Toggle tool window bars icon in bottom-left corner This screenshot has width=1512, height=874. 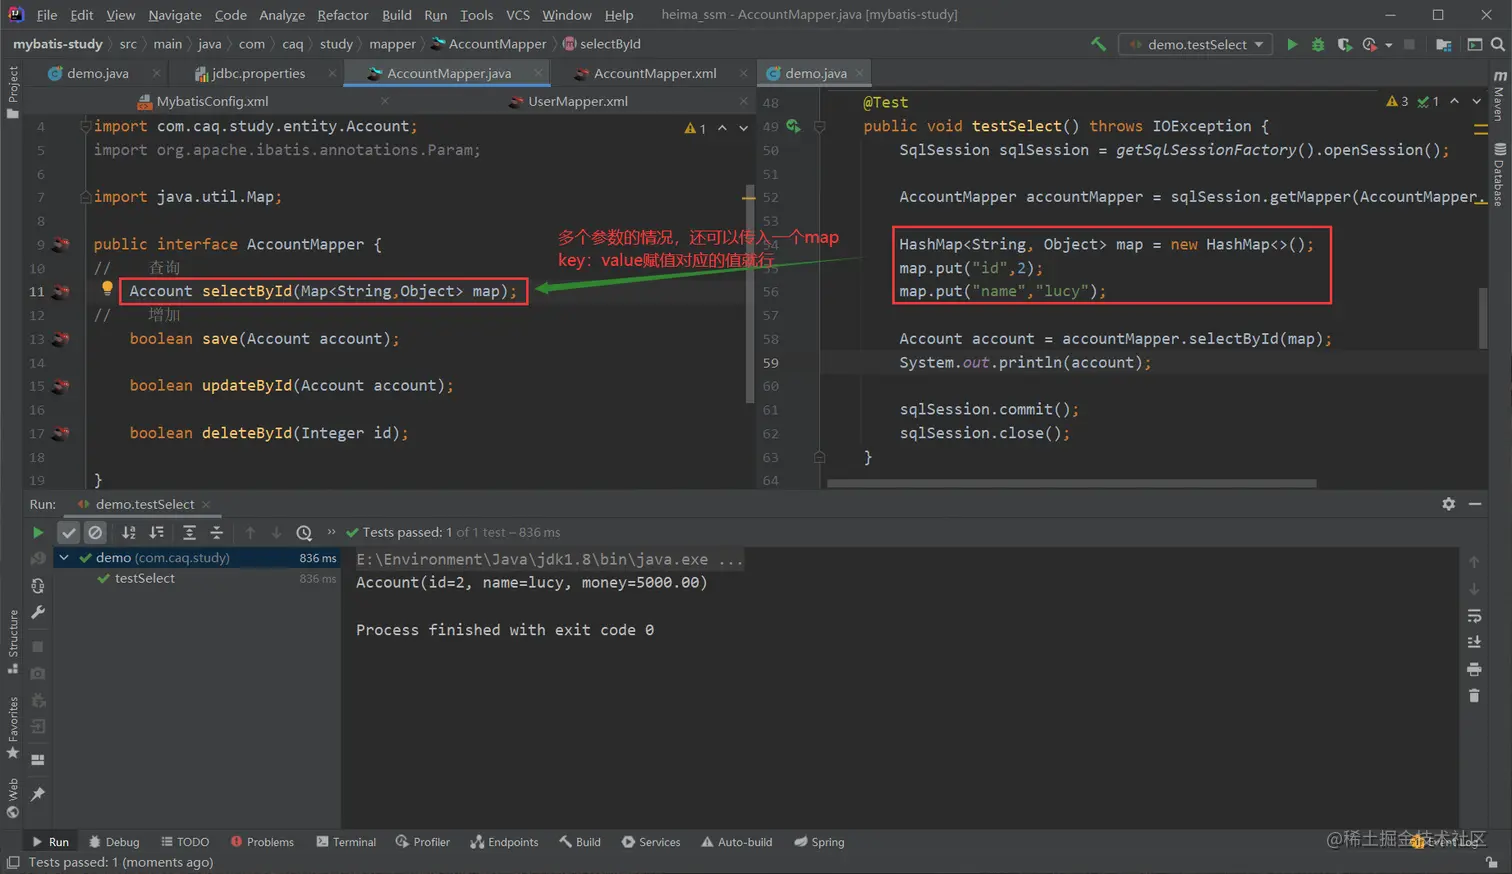pos(13,862)
